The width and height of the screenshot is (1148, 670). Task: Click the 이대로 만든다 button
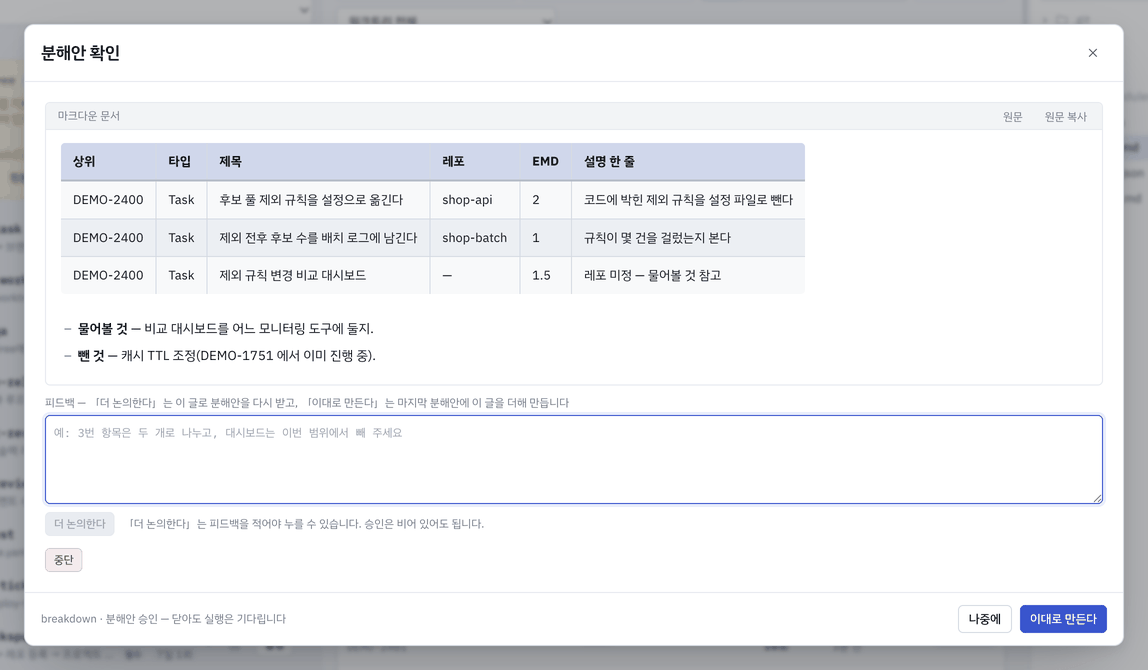(1063, 619)
